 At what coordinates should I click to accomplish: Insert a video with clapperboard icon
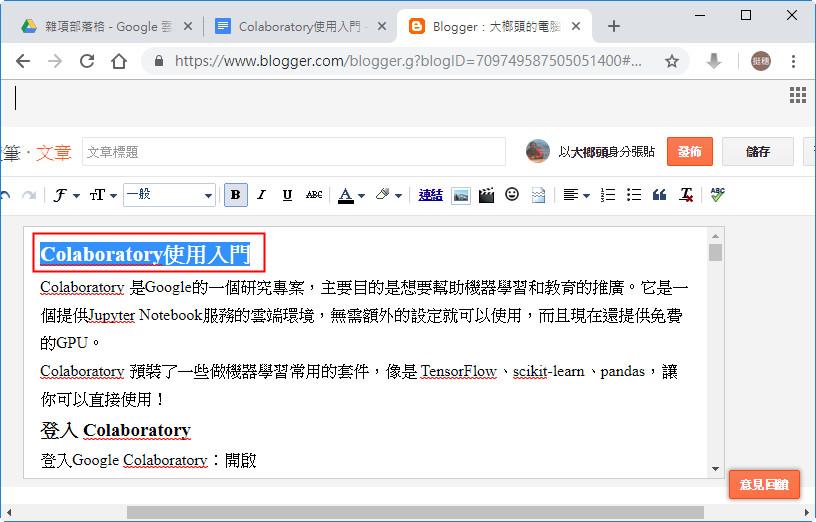point(486,195)
